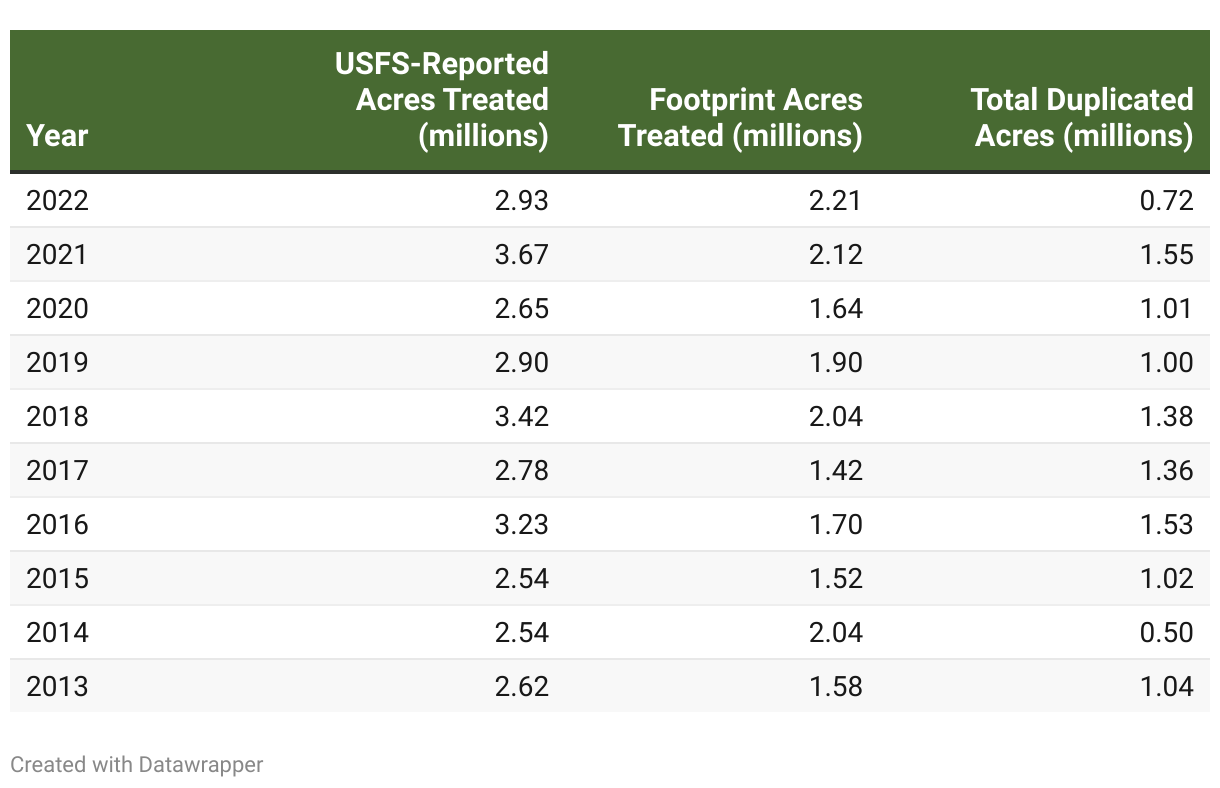This screenshot has width=1220, height=788.
Task: Select the Total Duplicated Acres column header
Action: point(1082,117)
